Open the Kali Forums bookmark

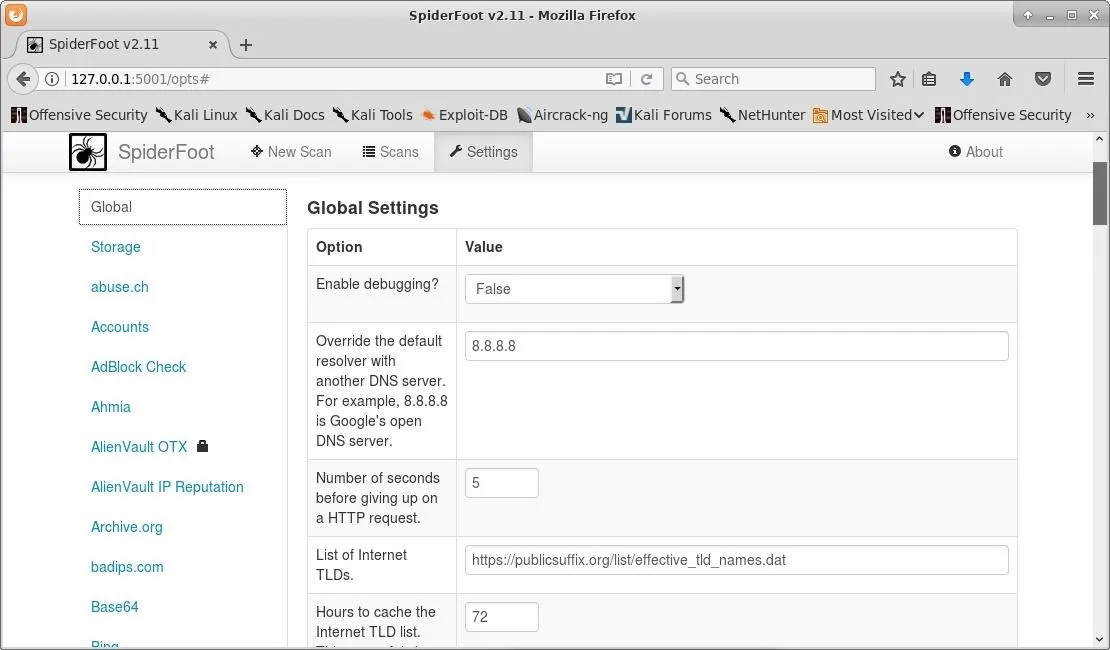(663, 115)
